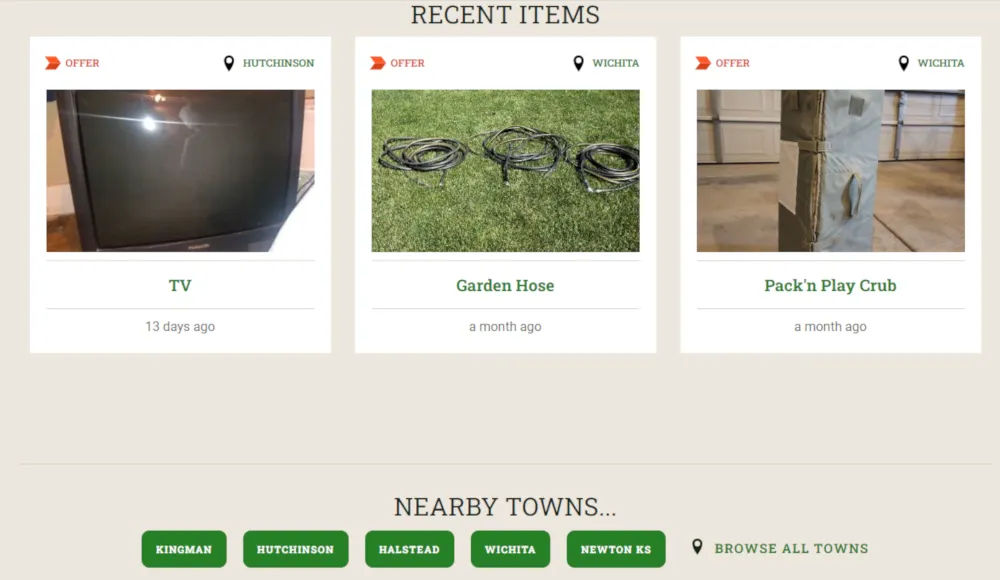Screen dimensions: 1000x580
Task: Click Hutchinson location label on TV card
Action: coord(278,63)
